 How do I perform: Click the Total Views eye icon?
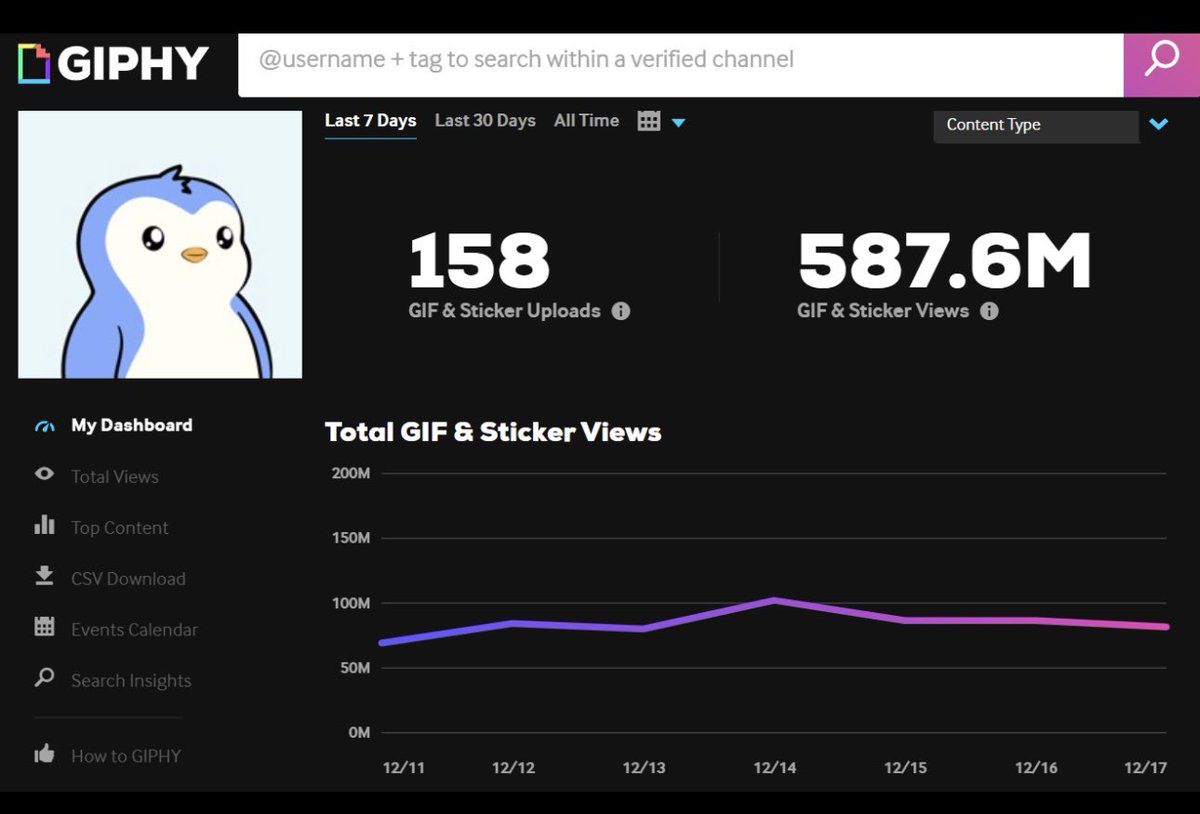pyautogui.click(x=44, y=474)
